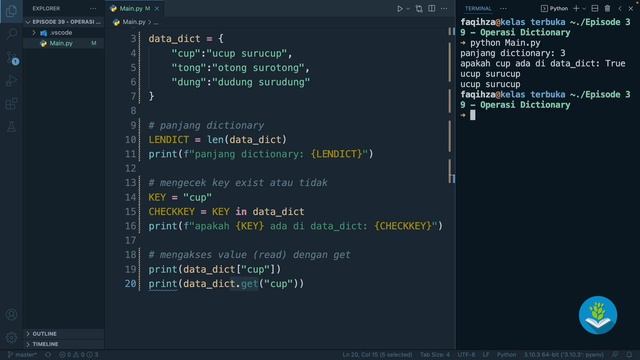640x360 pixels.
Task: Click the terminal prompt cursor
Action: click(473, 116)
